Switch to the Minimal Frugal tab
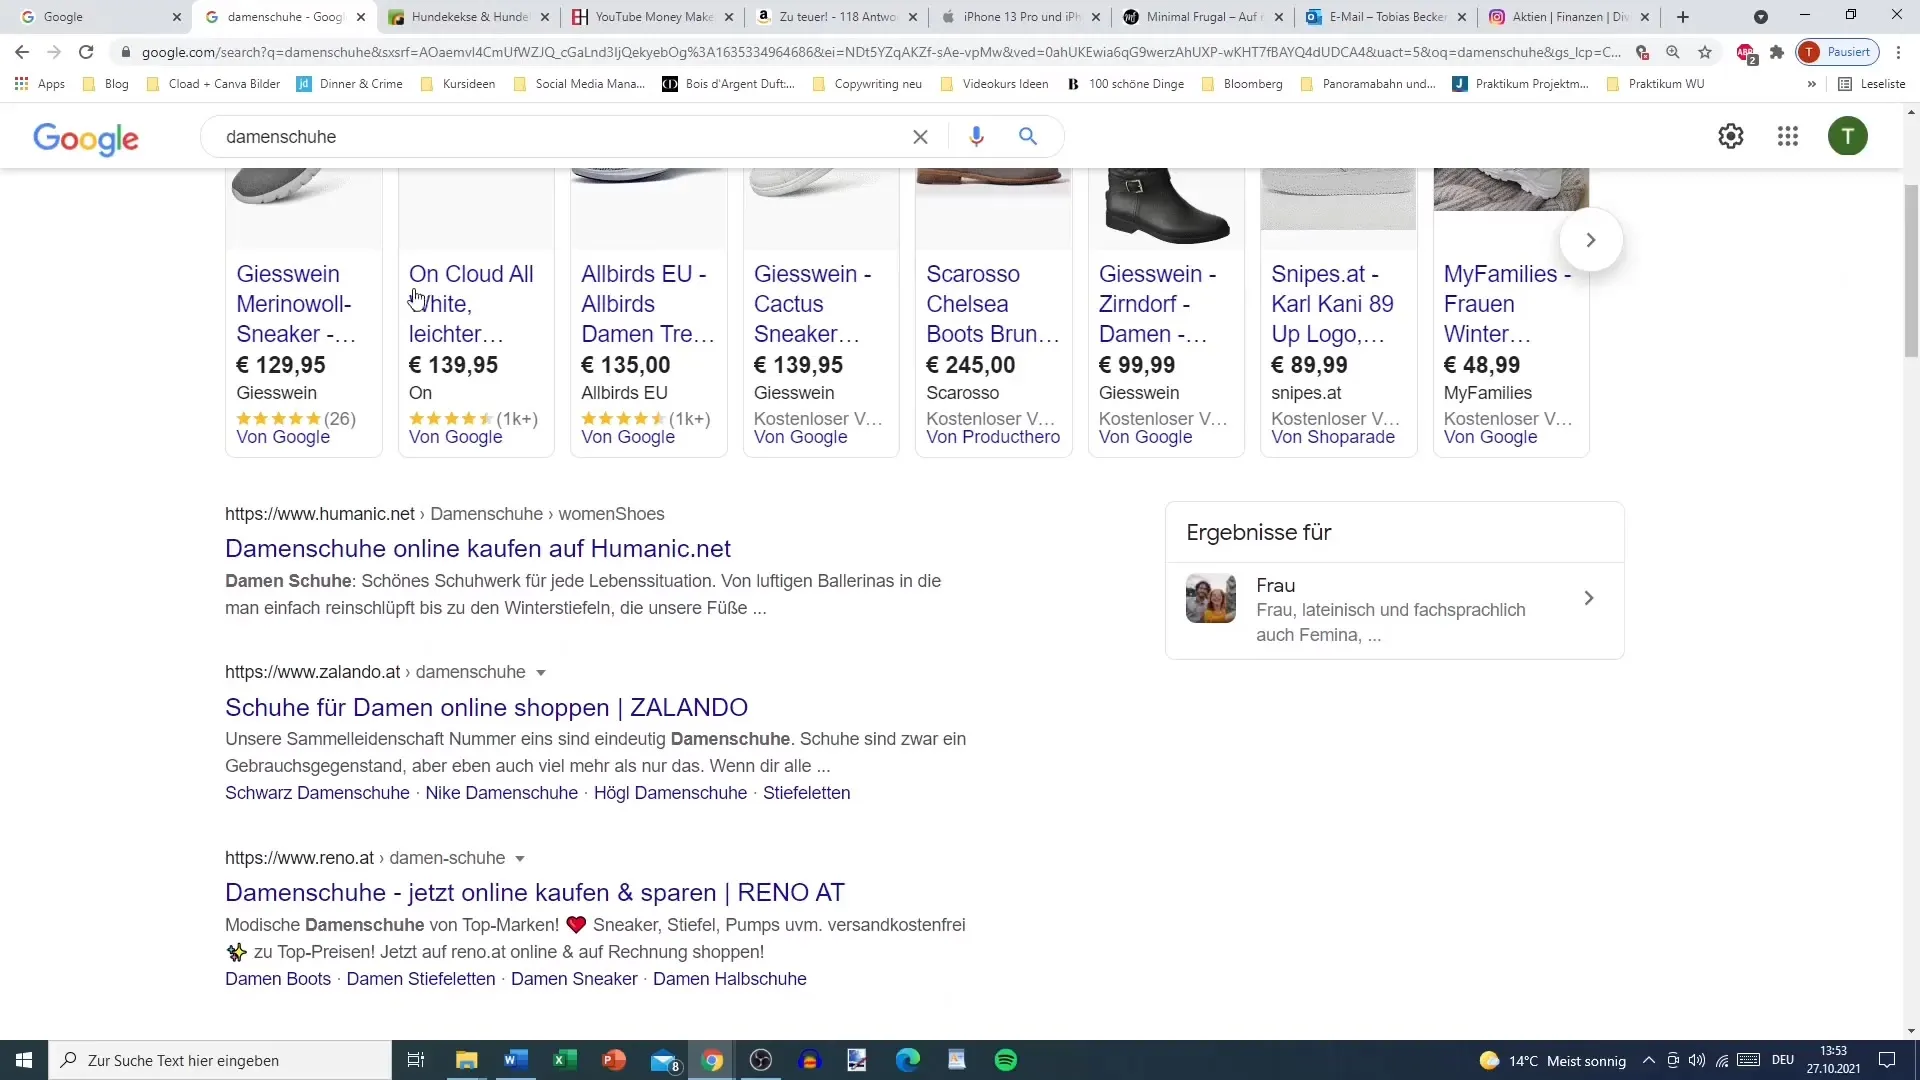This screenshot has width=1920, height=1080. 1204,17
